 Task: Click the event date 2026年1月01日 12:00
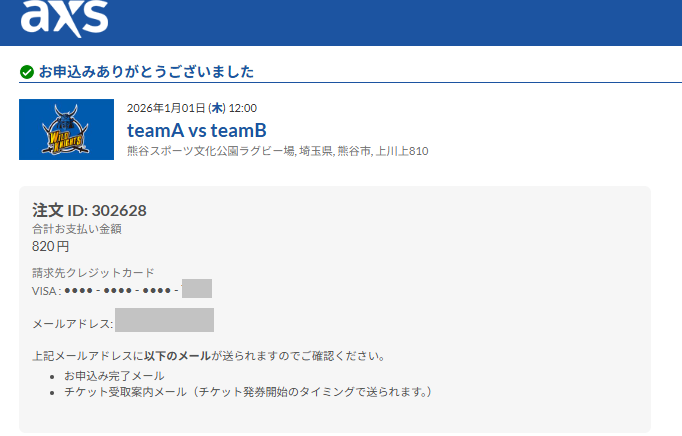point(192,108)
